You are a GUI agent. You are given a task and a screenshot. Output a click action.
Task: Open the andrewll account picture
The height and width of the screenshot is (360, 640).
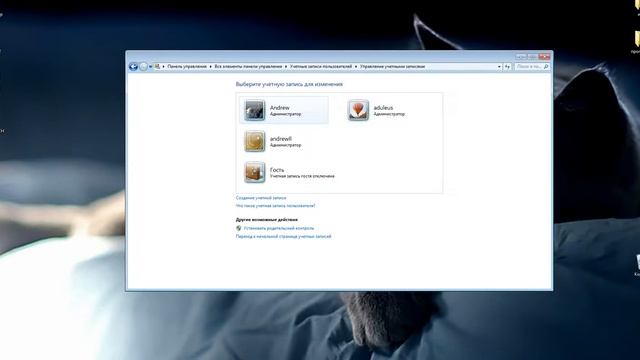coord(254,141)
